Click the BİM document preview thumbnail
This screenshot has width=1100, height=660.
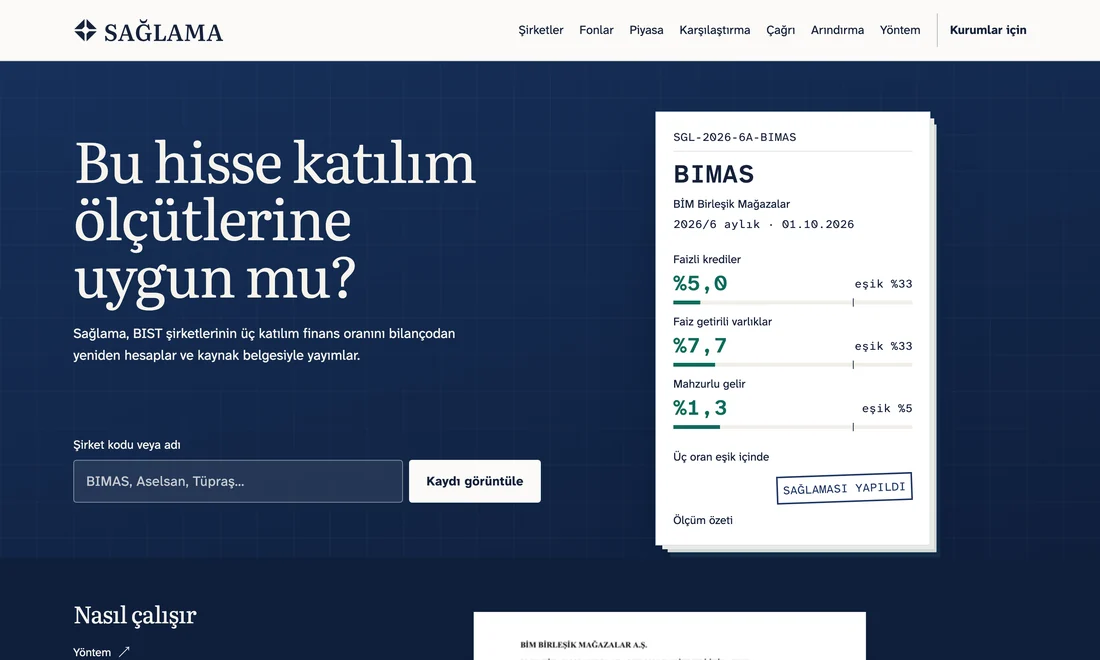tap(669, 636)
